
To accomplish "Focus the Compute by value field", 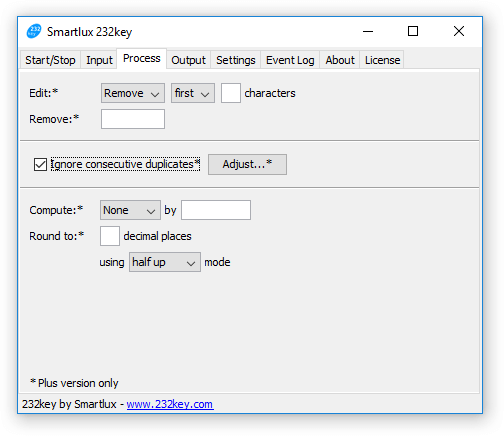I will (216, 210).
